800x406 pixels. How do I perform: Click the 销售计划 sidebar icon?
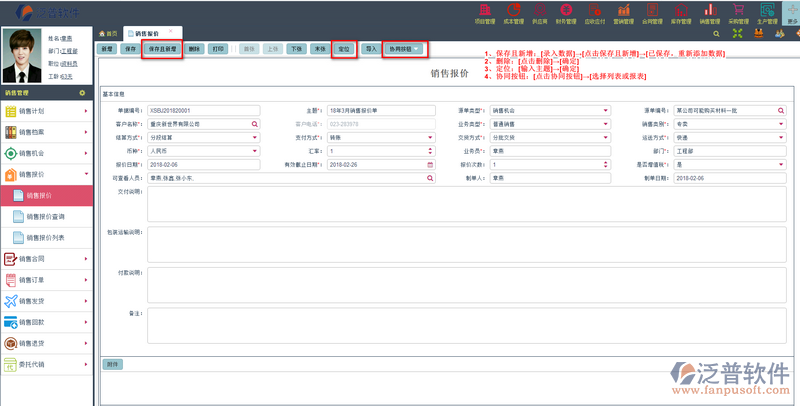pyautogui.click(x=11, y=111)
